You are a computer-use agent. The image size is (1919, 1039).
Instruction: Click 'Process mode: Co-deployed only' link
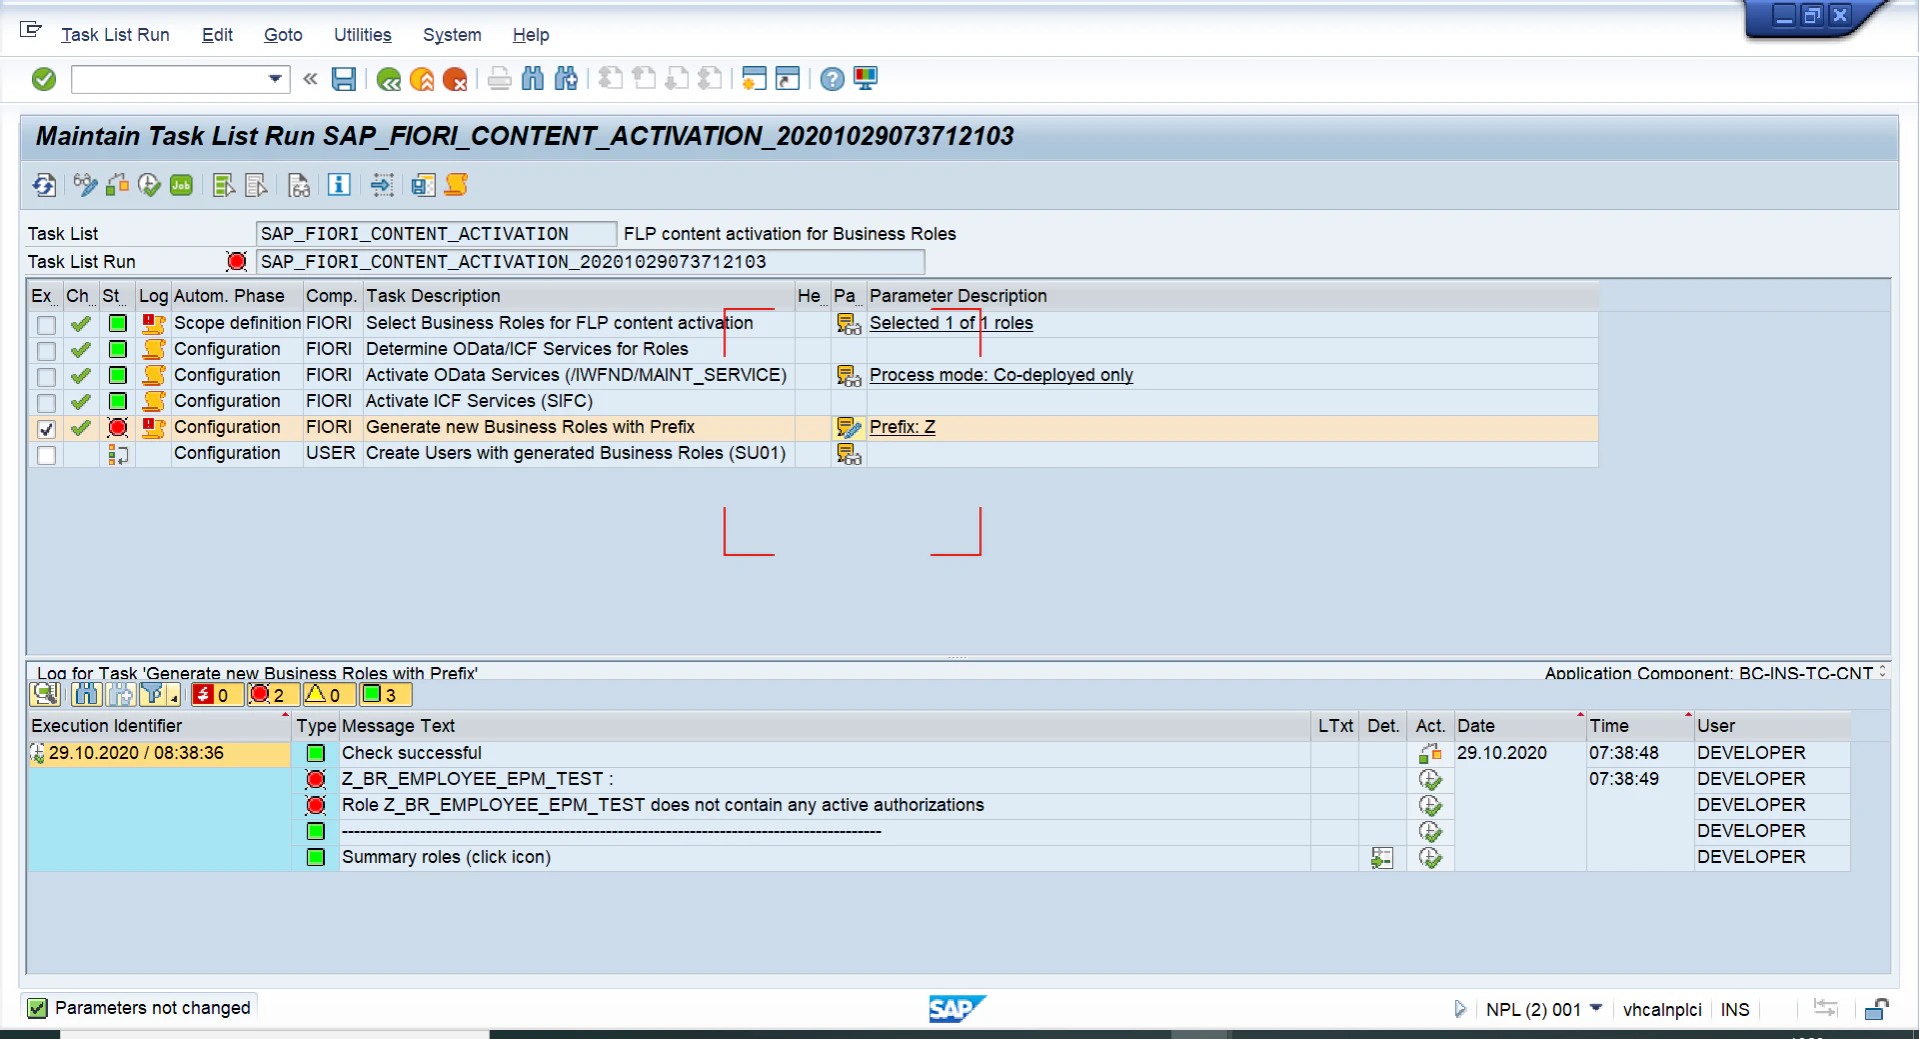coord(1001,375)
